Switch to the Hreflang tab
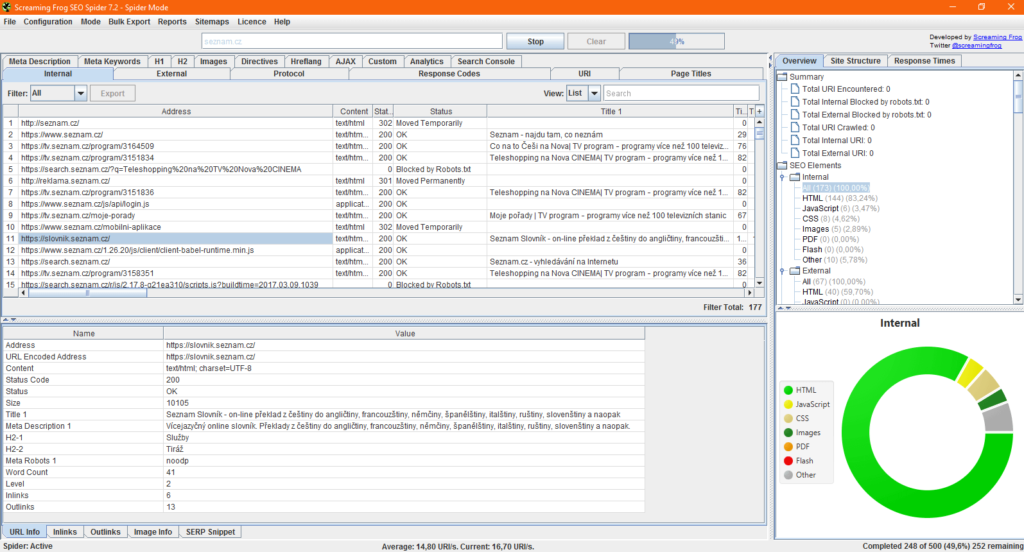The width and height of the screenshot is (1024, 552). (306, 61)
